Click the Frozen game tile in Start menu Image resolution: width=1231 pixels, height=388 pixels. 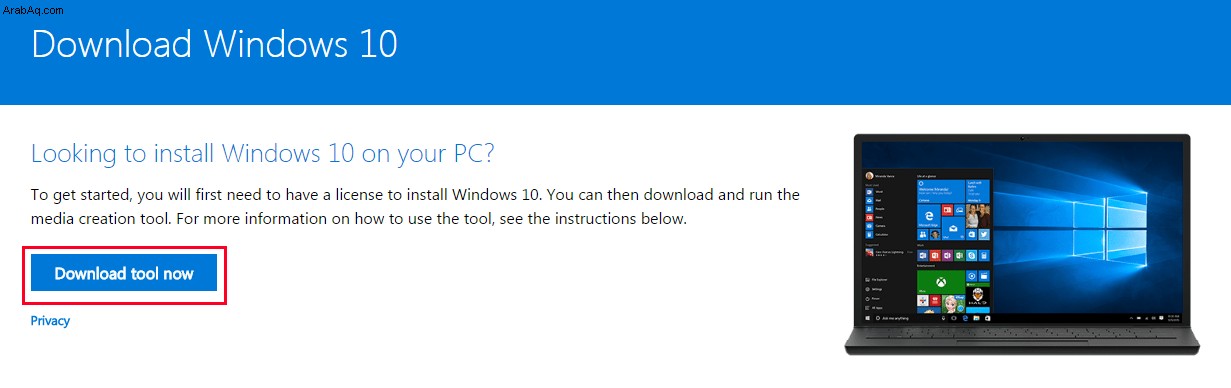[x=953, y=304]
